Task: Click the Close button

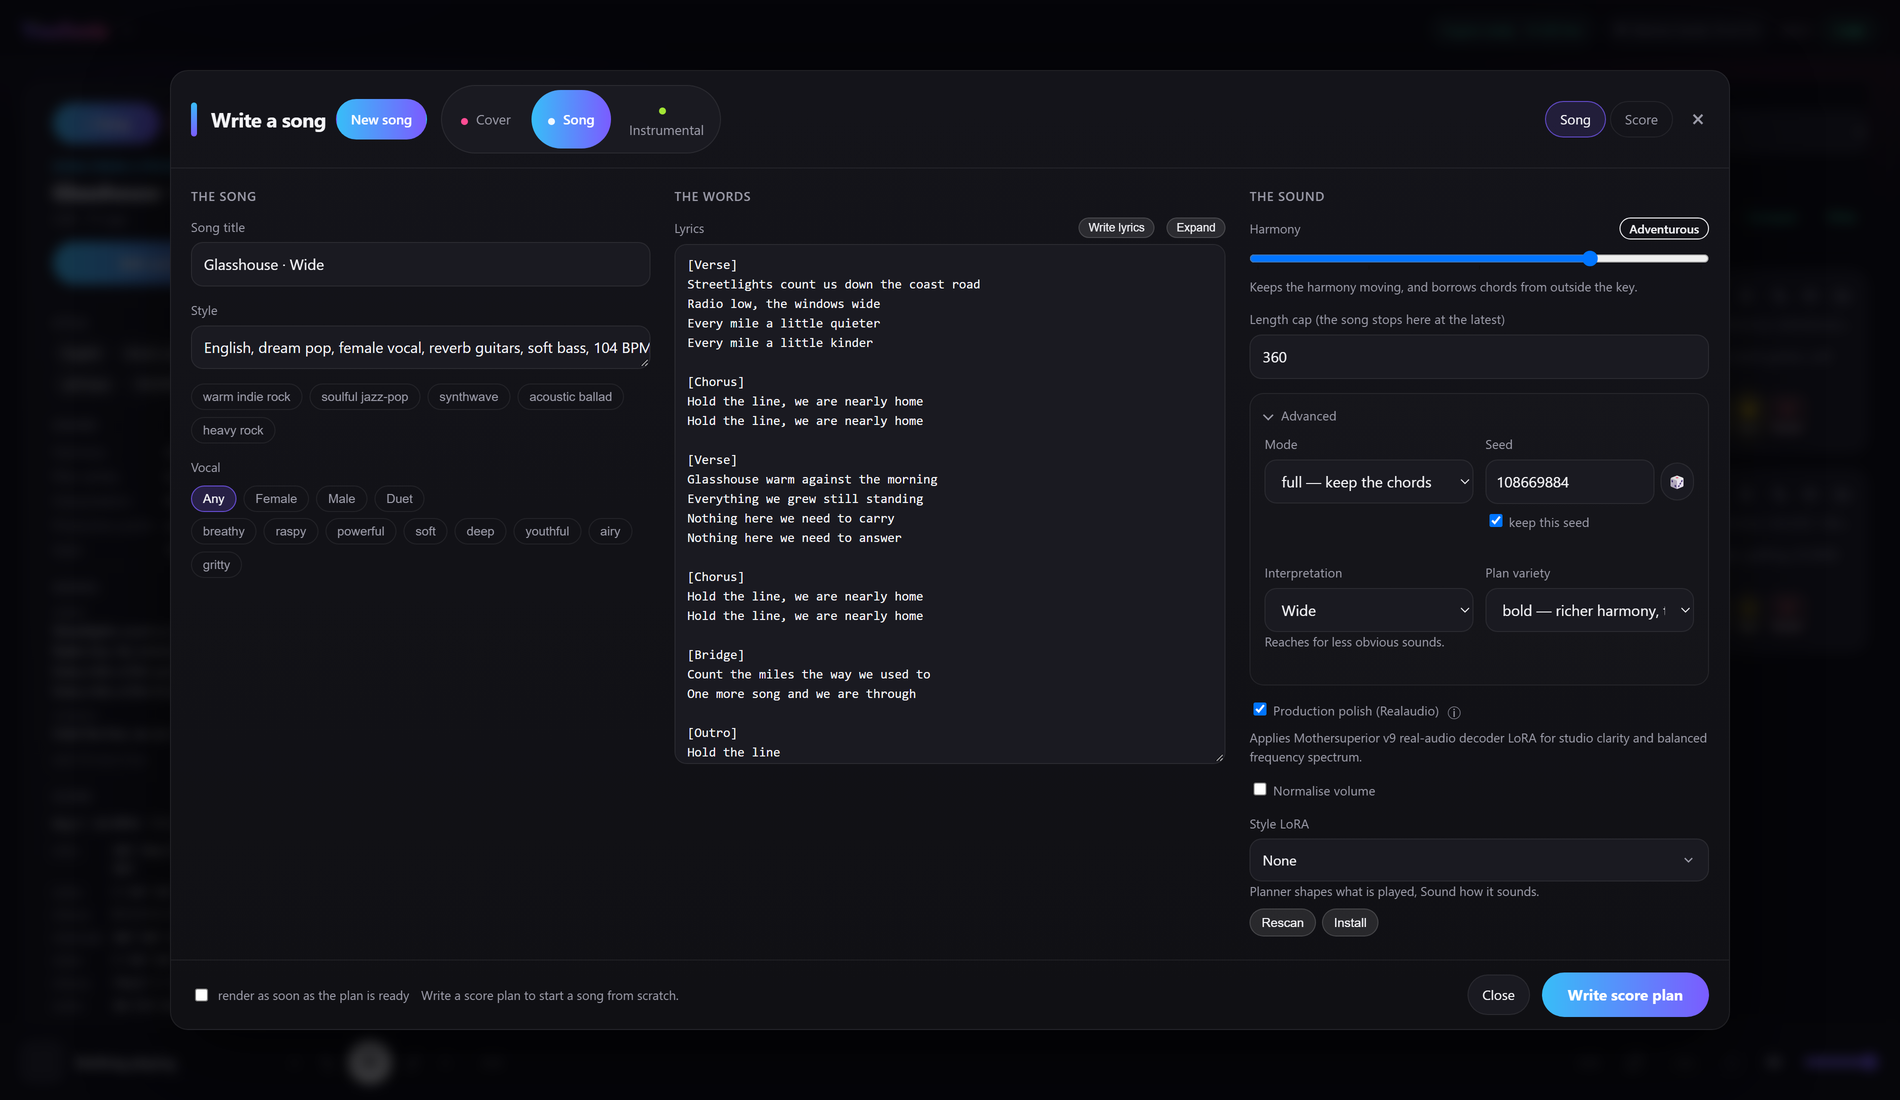Action: 1498,995
